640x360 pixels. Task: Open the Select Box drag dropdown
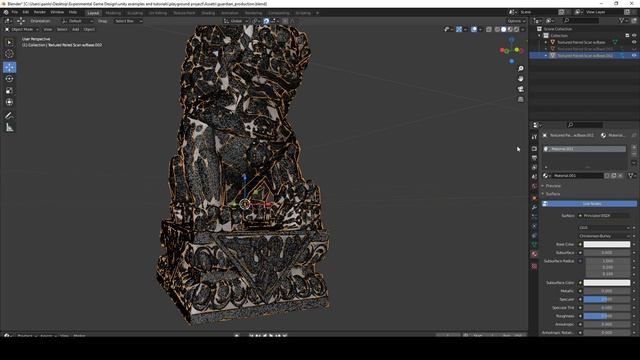click(x=128, y=21)
